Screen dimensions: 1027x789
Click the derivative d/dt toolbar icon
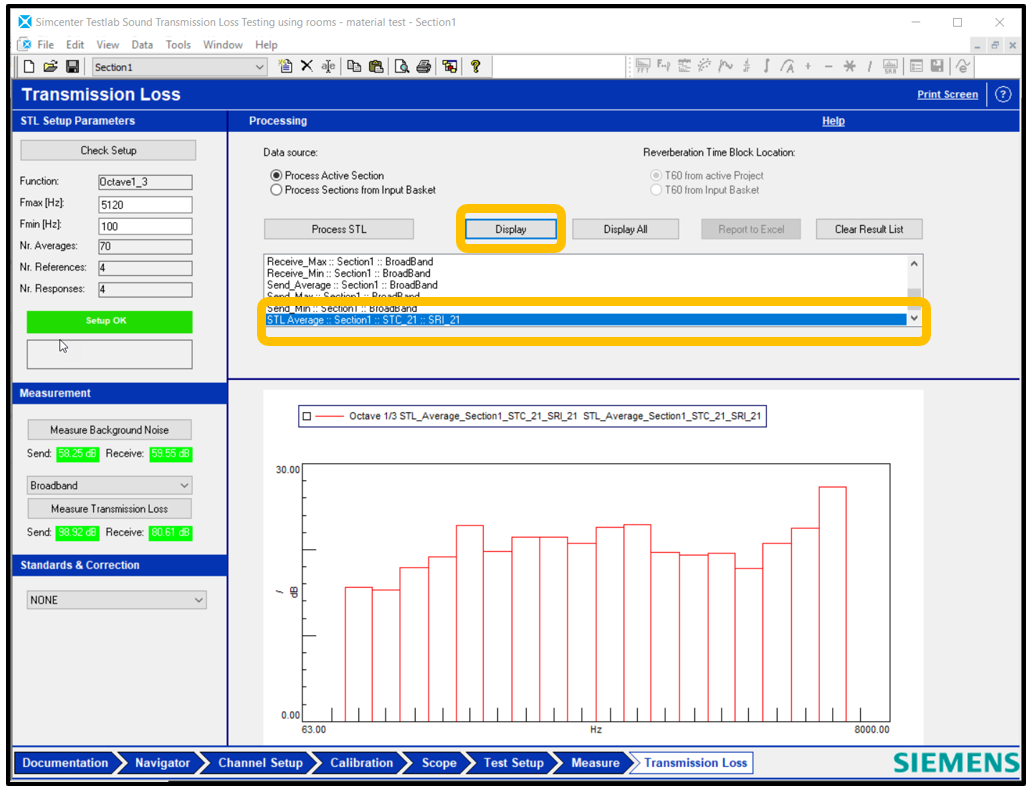[746, 65]
